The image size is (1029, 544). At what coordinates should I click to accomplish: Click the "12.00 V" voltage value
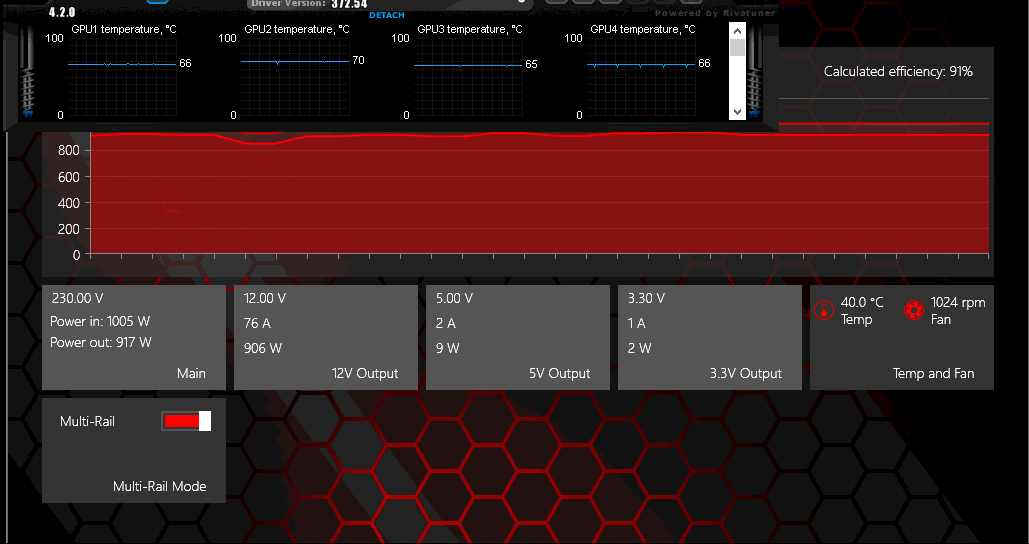click(x=265, y=299)
